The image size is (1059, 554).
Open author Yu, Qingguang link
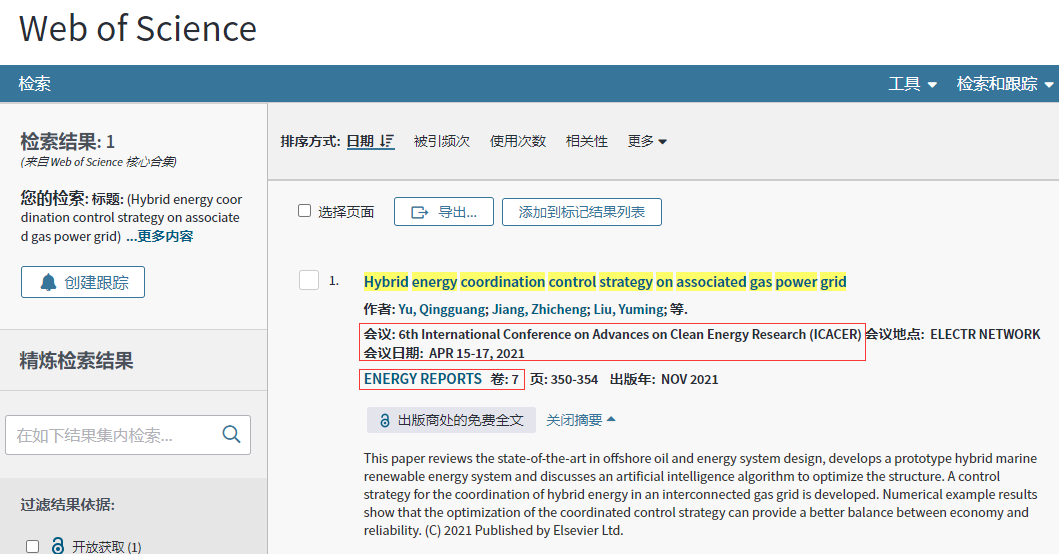441,309
